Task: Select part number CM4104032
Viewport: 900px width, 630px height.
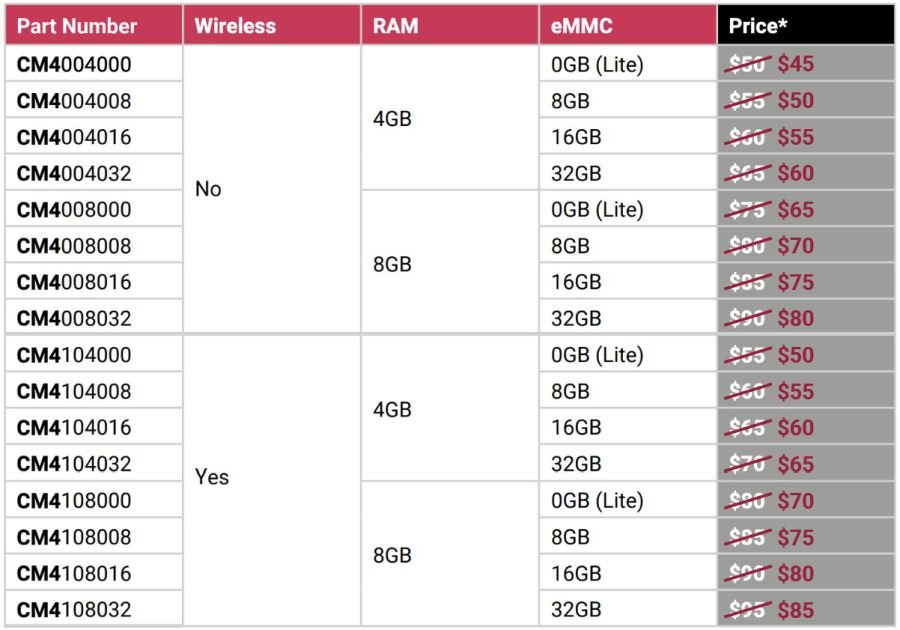Action: pos(74,464)
